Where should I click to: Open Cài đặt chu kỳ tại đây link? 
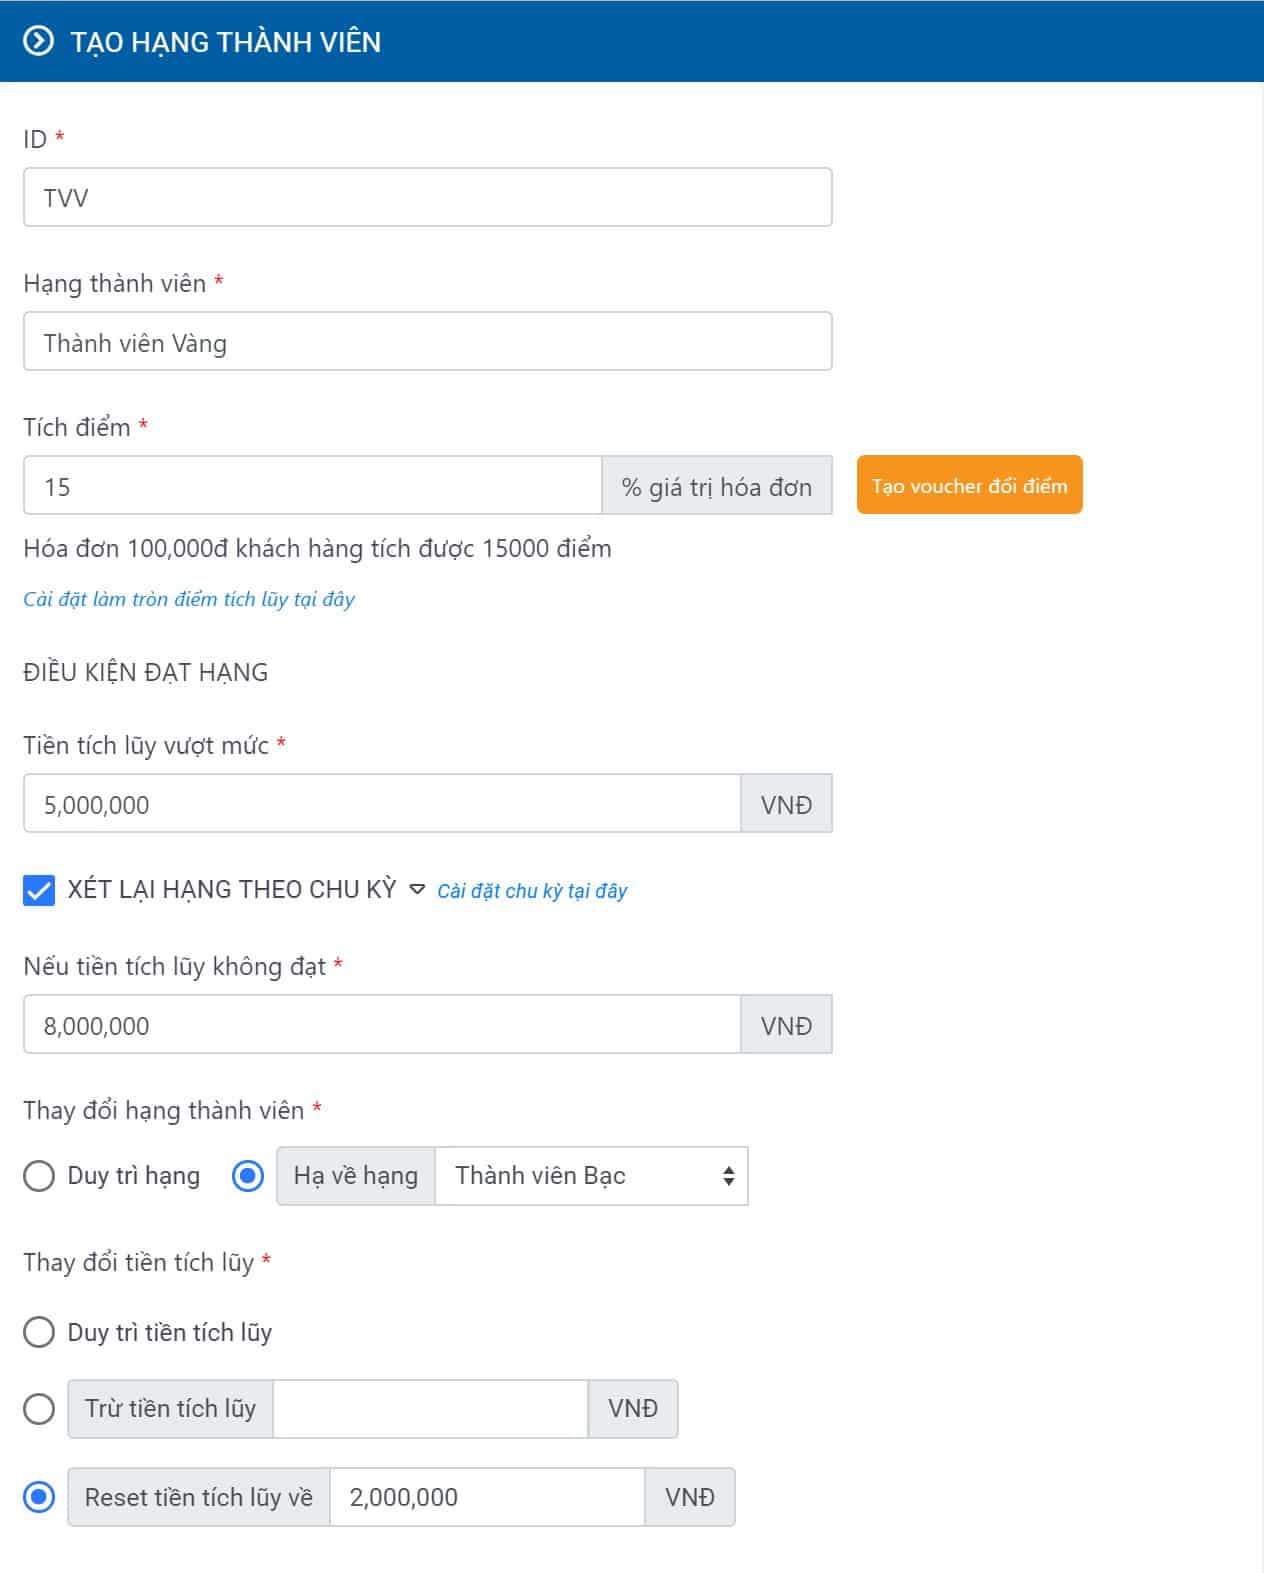[x=532, y=891]
